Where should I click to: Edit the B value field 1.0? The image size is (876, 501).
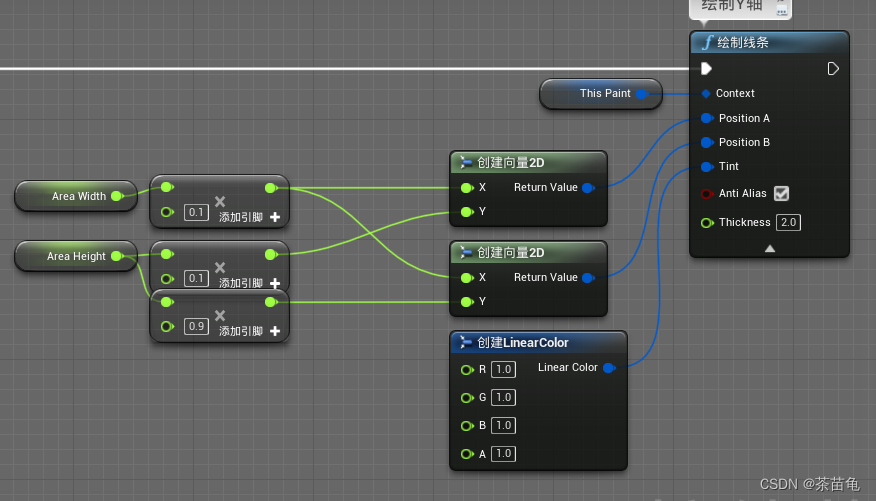click(503, 425)
